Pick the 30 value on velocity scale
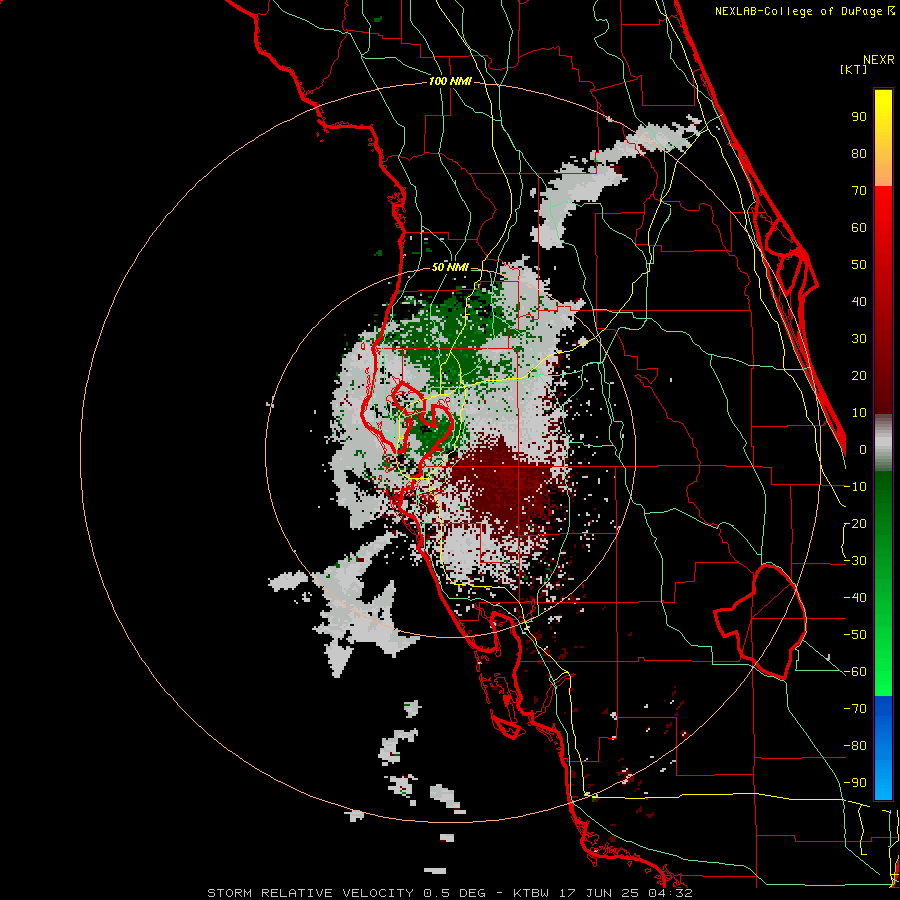The width and height of the screenshot is (900, 900). pos(859,339)
